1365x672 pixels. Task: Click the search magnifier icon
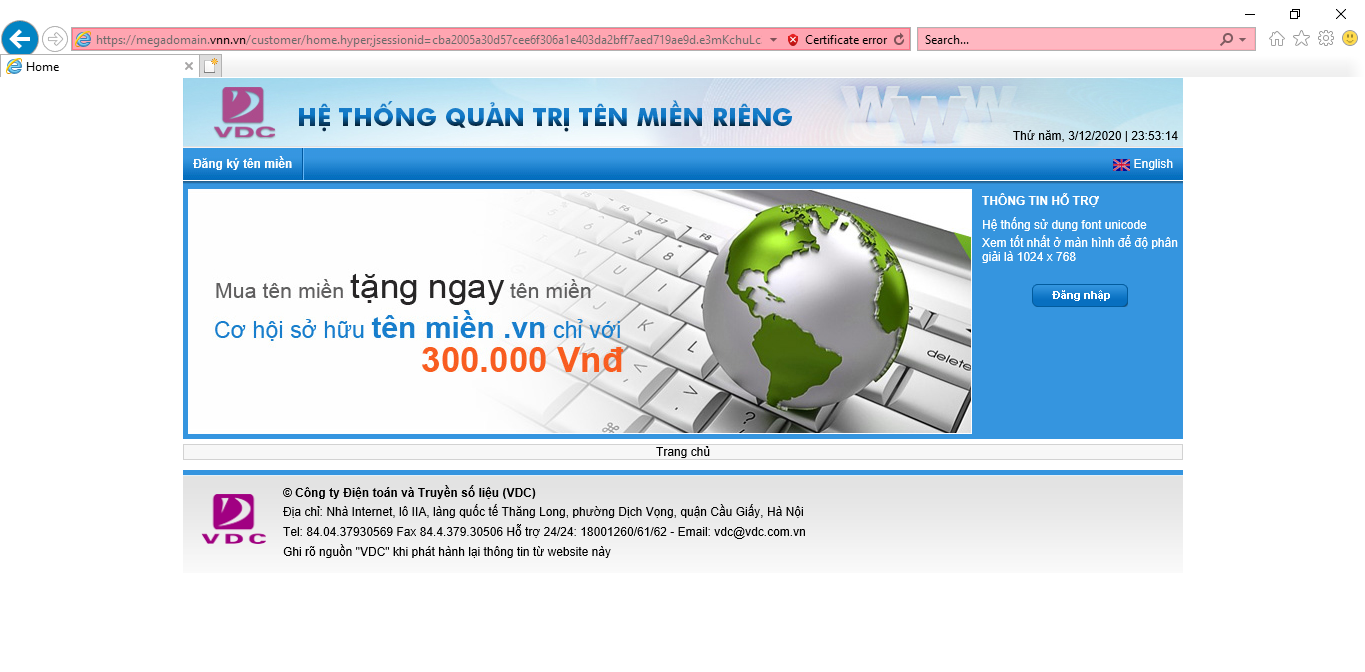(1228, 38)
